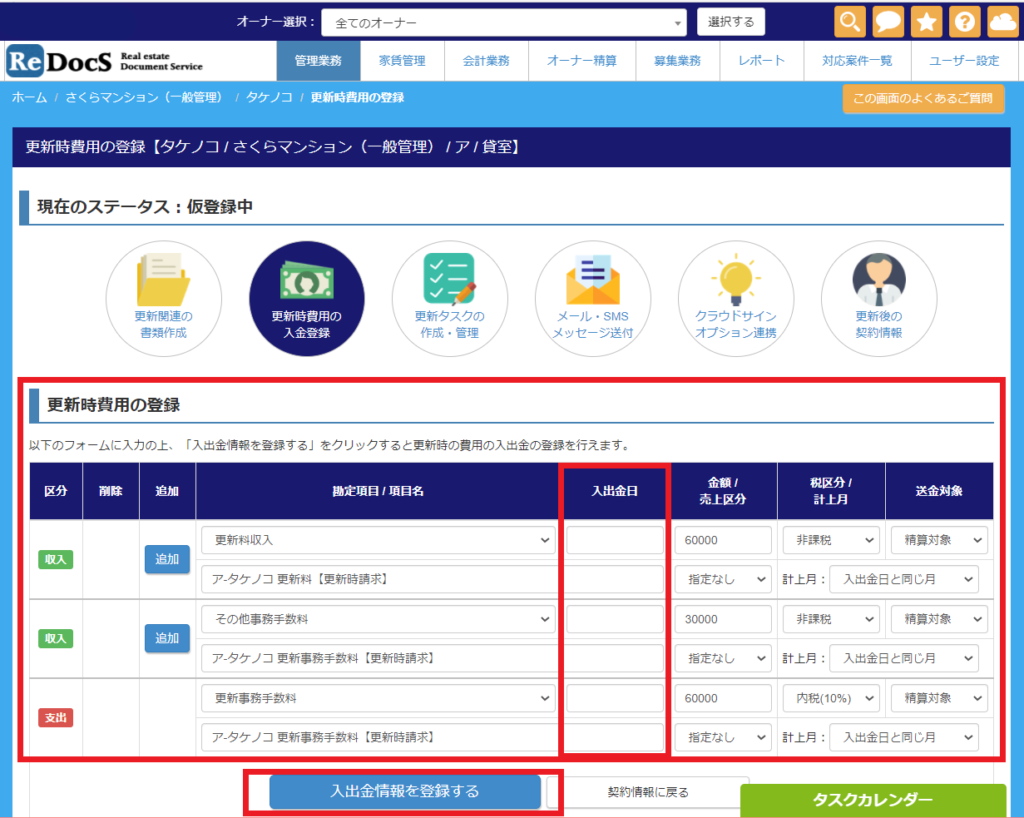The width and height of the screenshot is (1024, 818).
Task: Open メール・SMSメッセージ送付 envelope icon
Action: [x=592, y=298]
